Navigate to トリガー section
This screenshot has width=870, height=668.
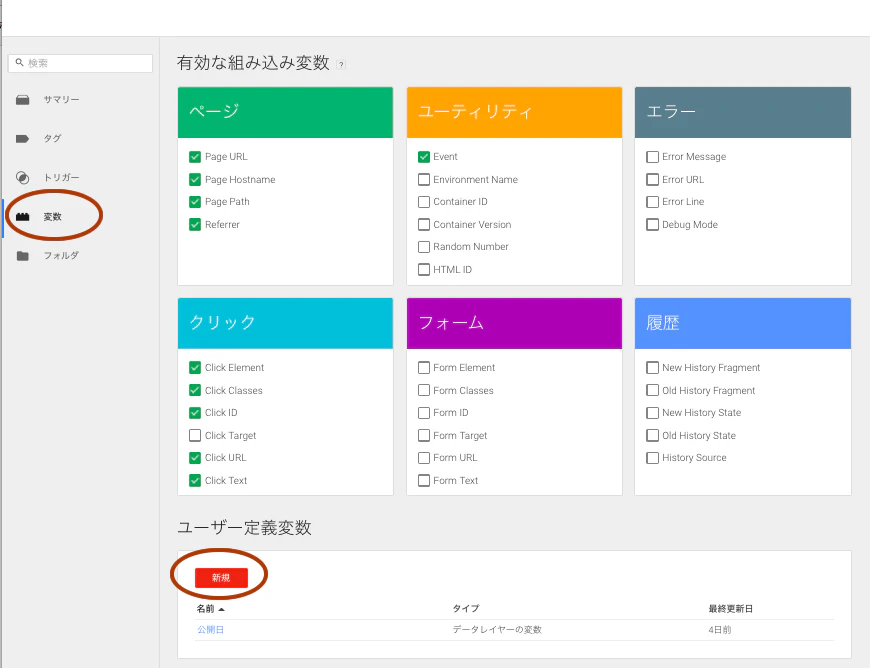[62, 178]
